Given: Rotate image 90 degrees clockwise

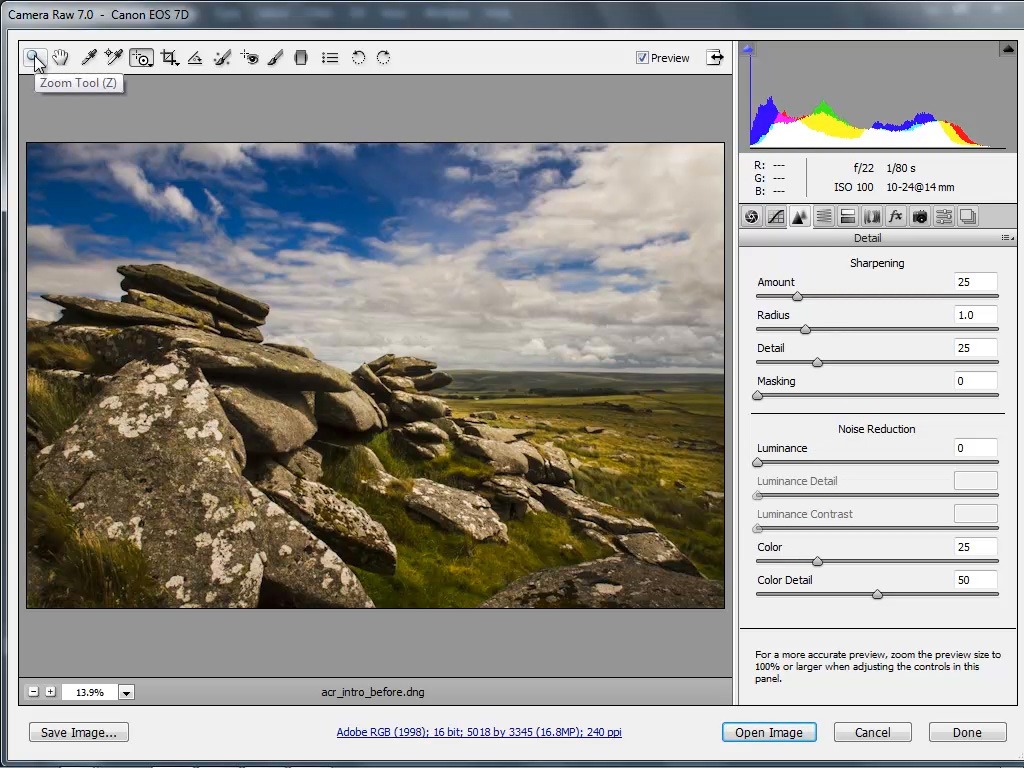Looking at the screenshot, I should point(383,58).
